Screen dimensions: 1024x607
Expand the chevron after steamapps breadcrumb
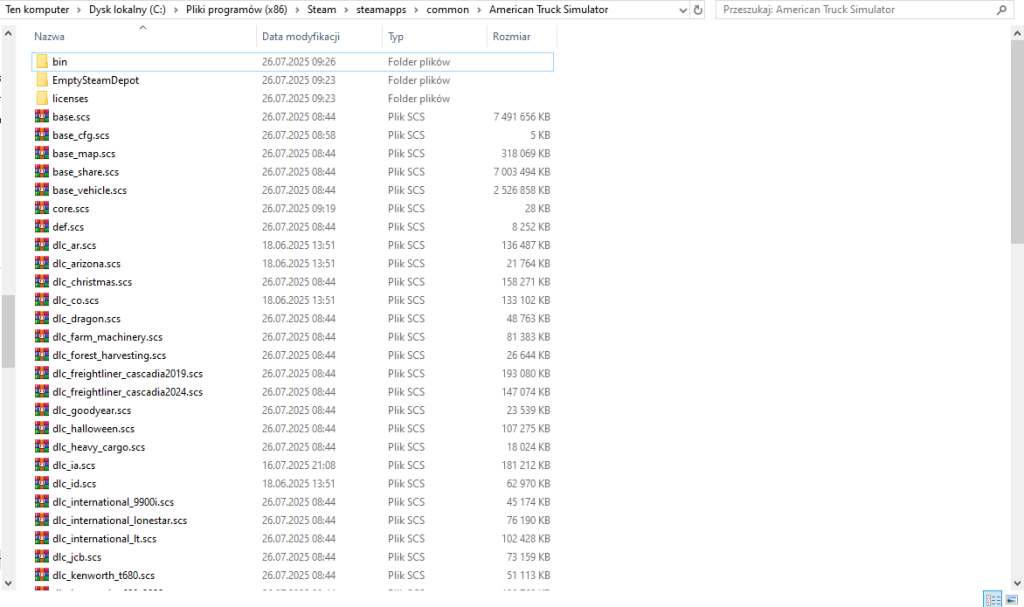click(416, 10)
